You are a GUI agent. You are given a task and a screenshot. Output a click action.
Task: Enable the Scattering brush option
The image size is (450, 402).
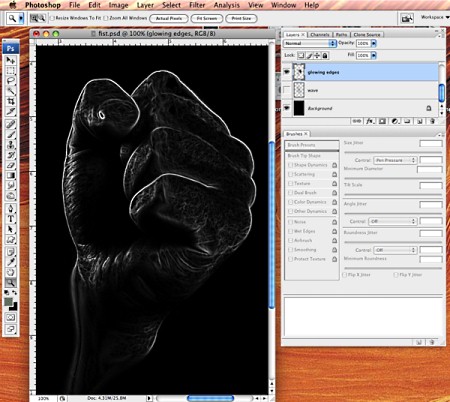290,174
